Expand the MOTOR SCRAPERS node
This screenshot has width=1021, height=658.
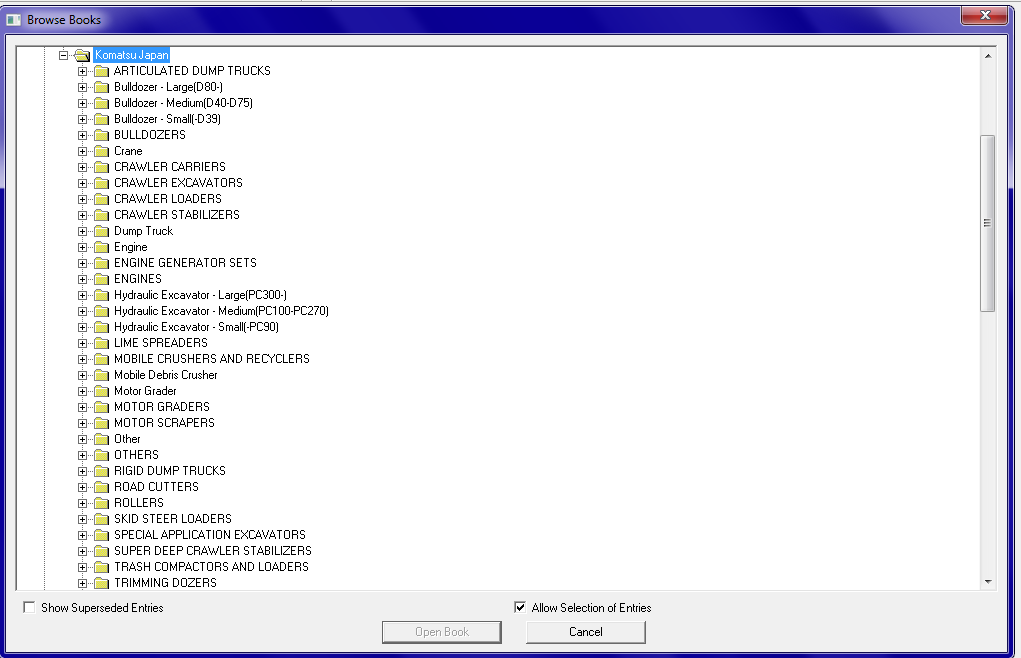click(82, 423)
